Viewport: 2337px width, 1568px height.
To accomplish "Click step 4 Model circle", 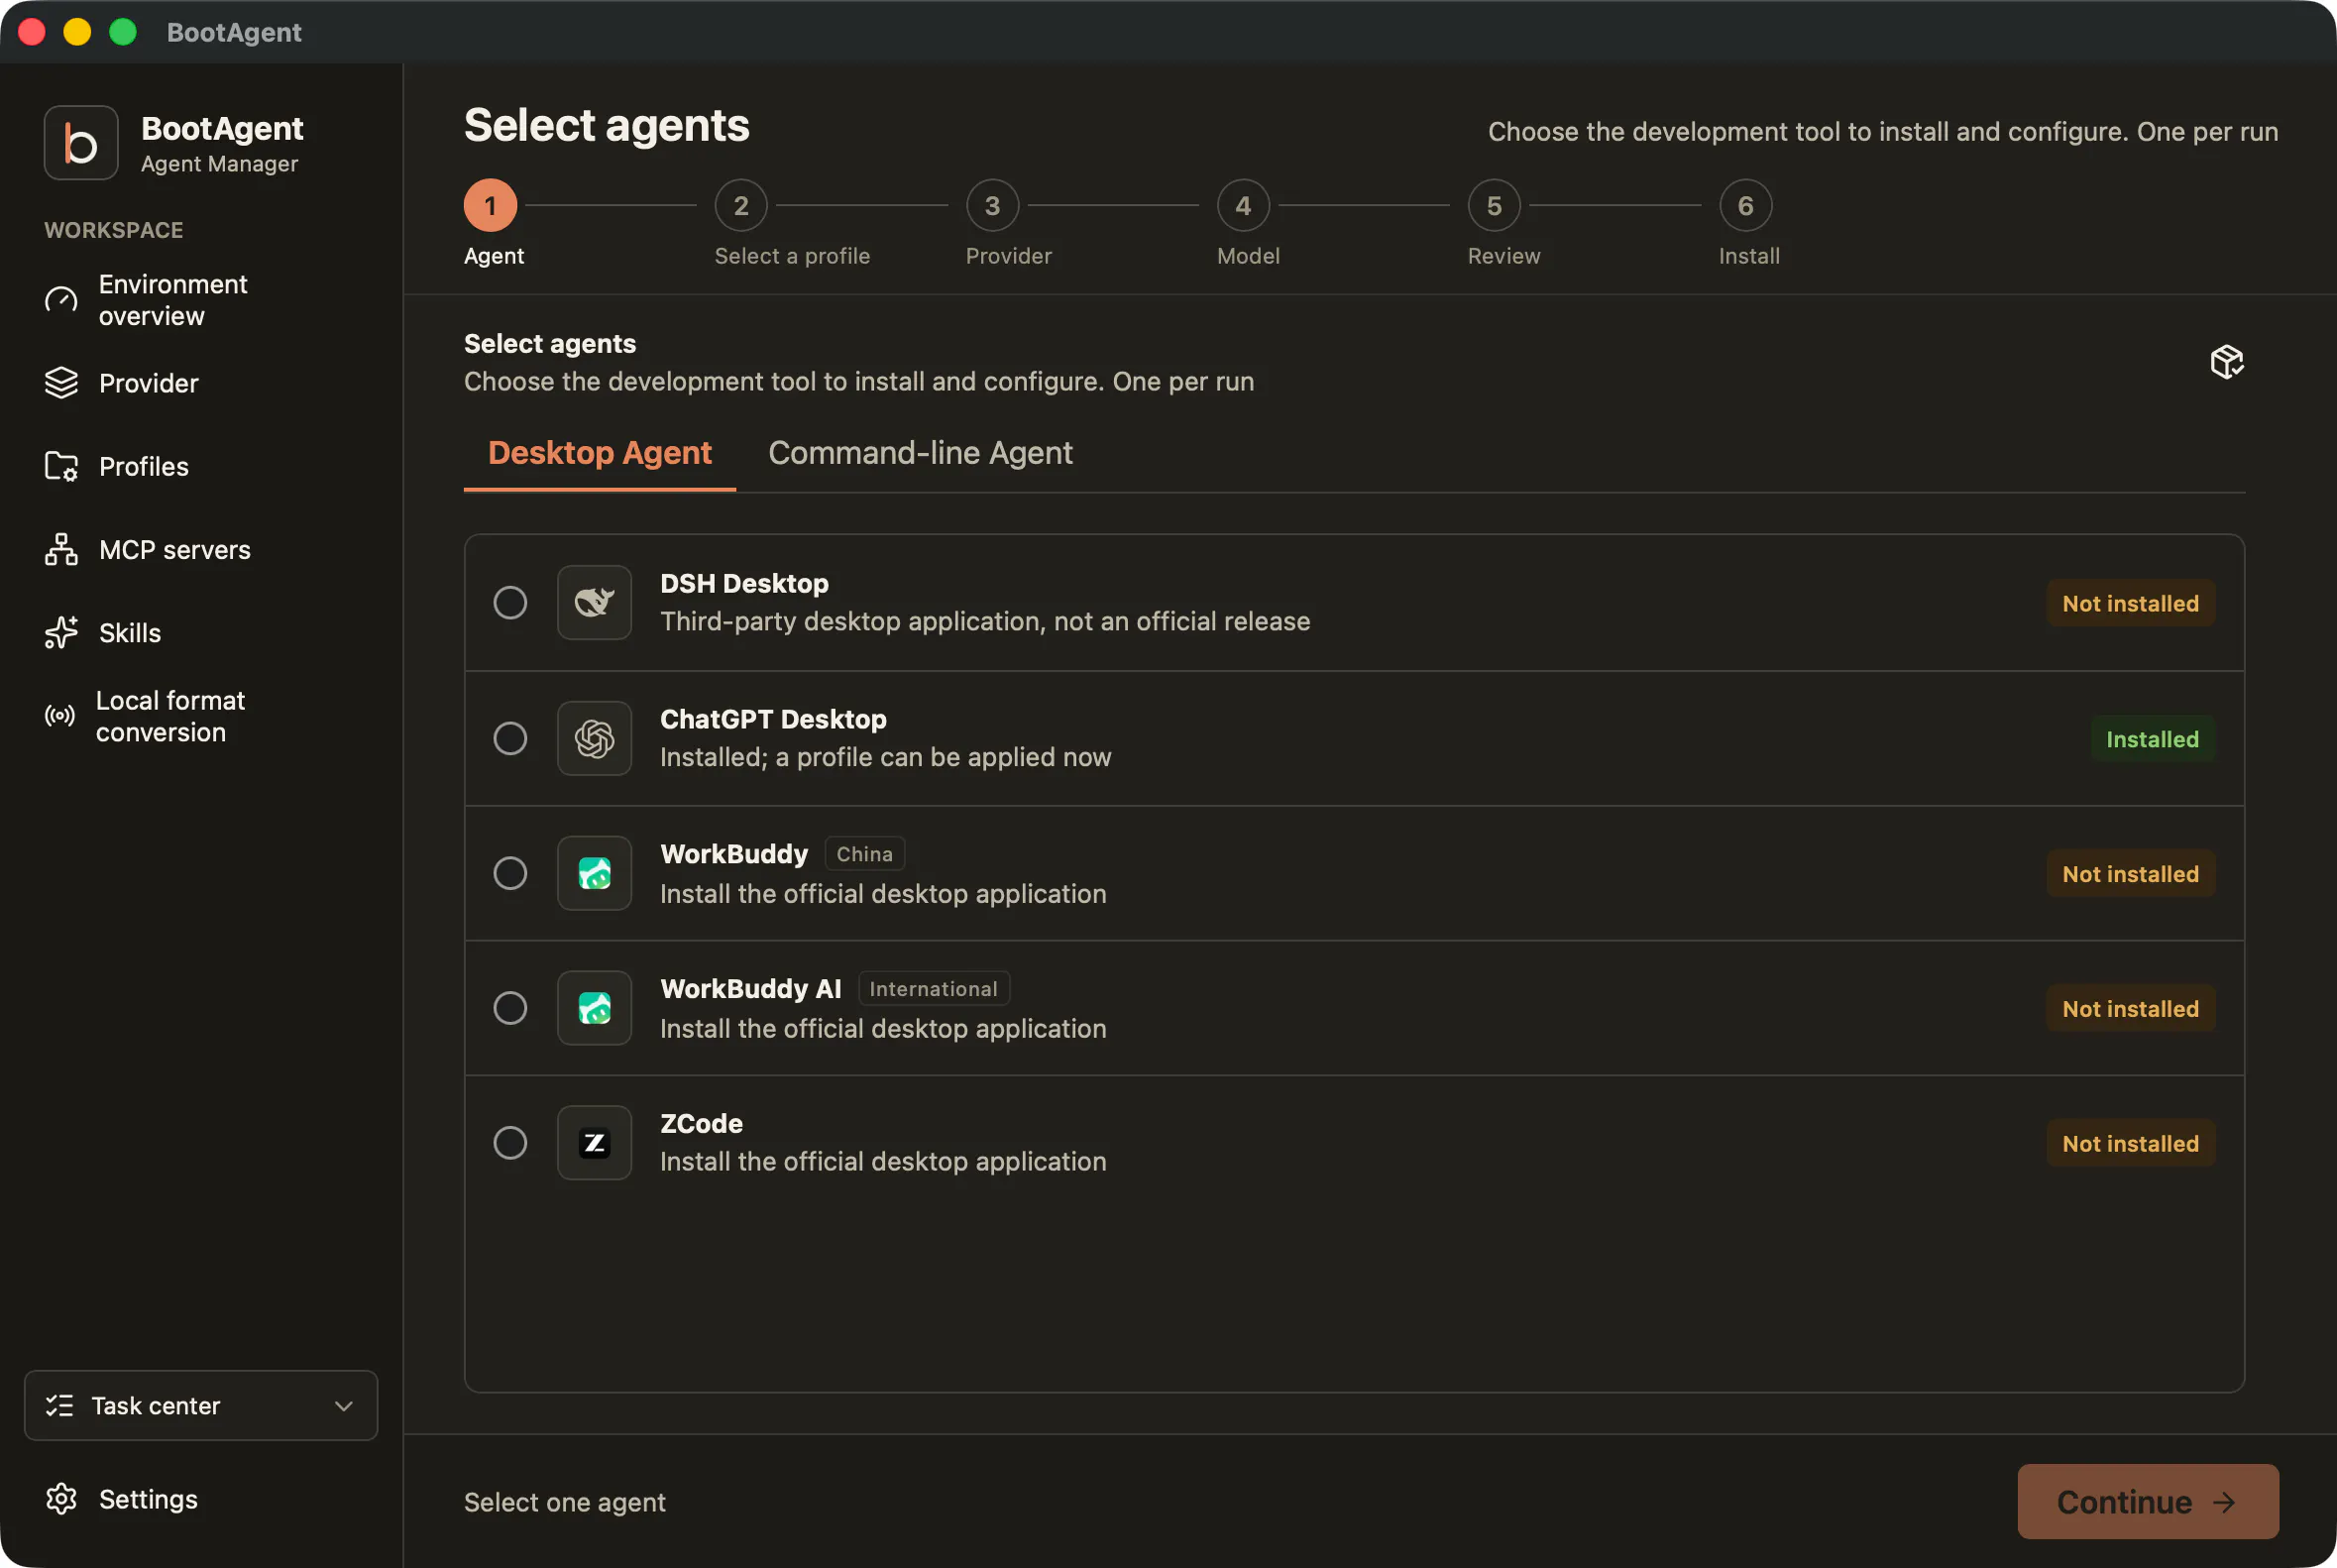I will coord(1243,205).
